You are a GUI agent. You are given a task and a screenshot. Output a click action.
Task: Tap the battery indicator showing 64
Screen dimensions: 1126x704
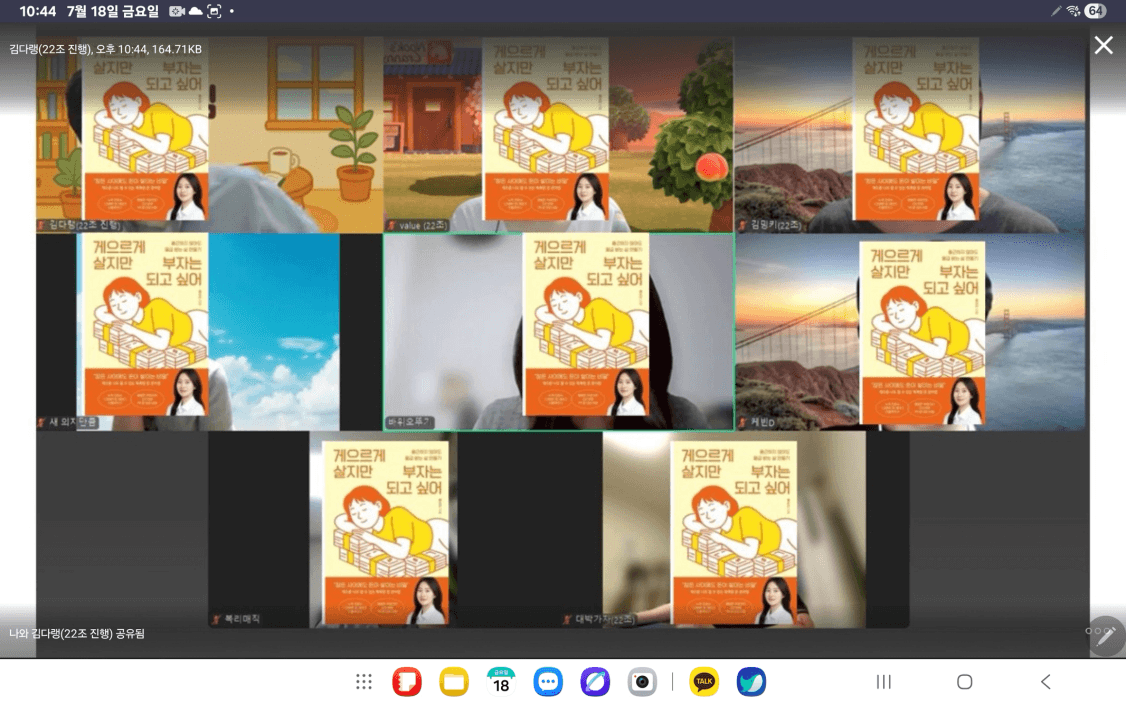(1095, 11)
